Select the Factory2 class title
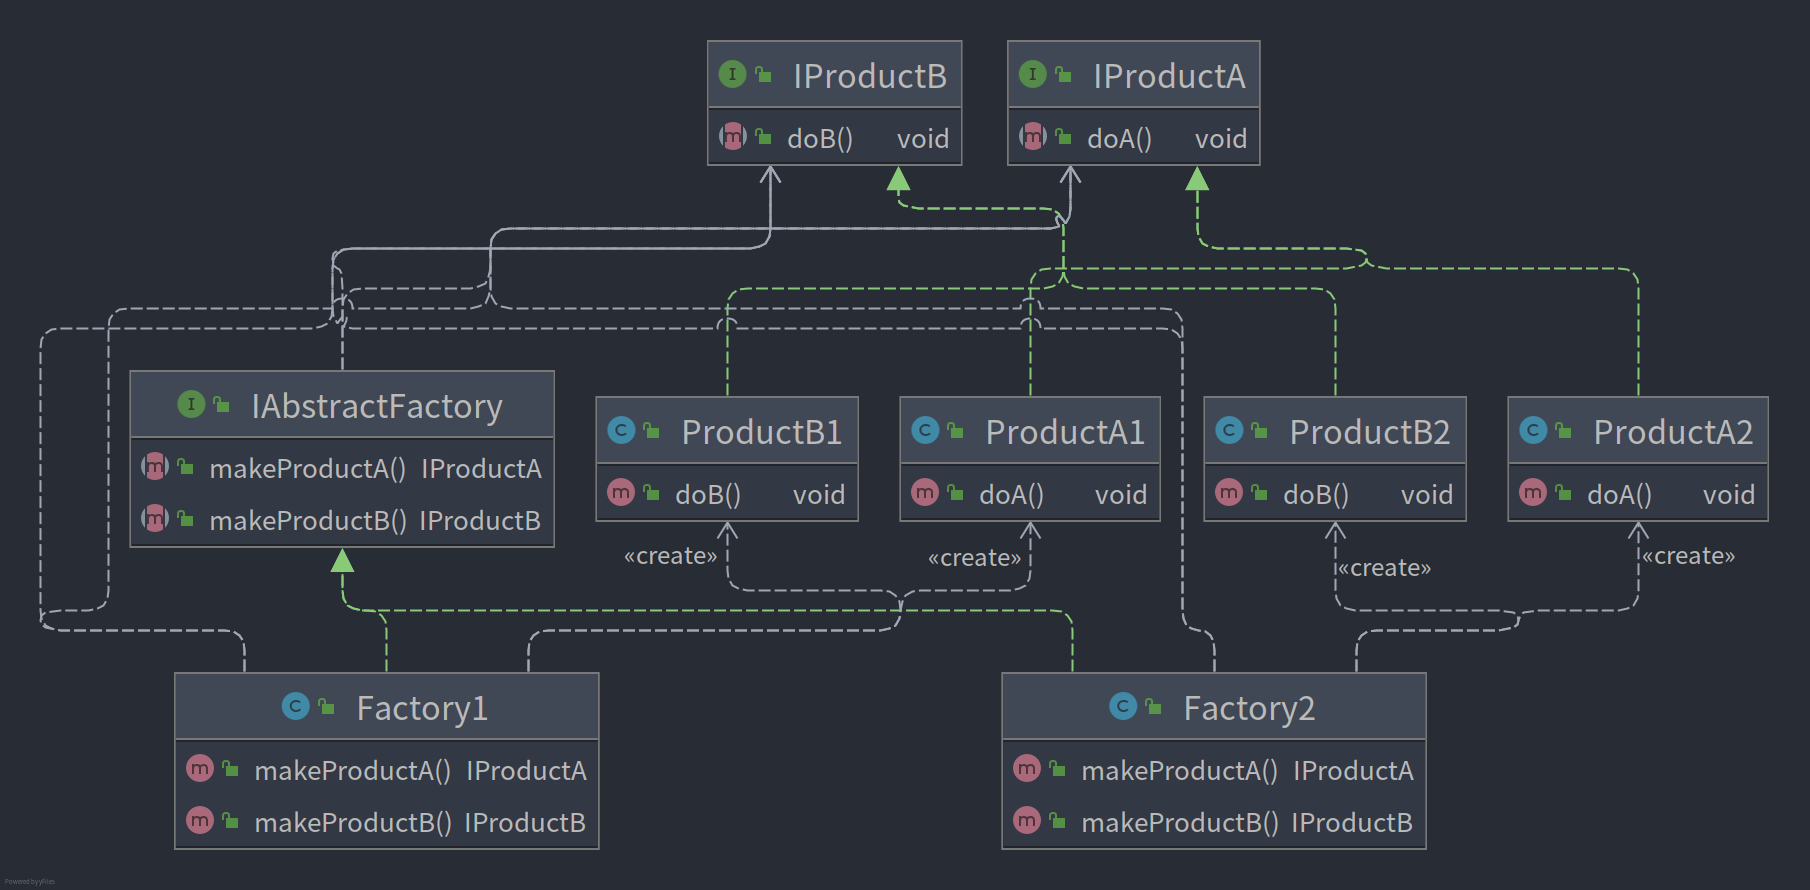This screenshot has width=1810, height=890. pyautogui.click(x=1249, y=709)
